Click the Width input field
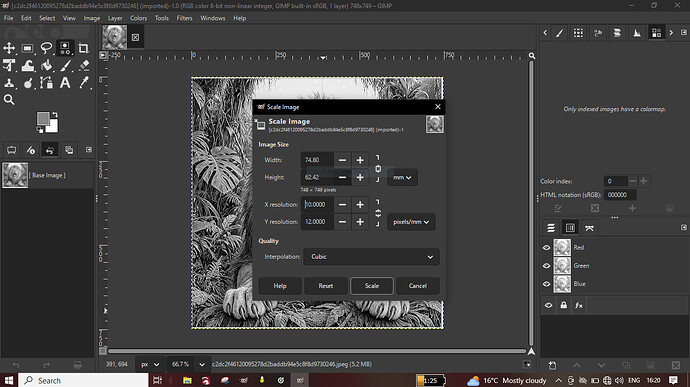Screen dimensions: 690x387 click(x=317, y=160)
